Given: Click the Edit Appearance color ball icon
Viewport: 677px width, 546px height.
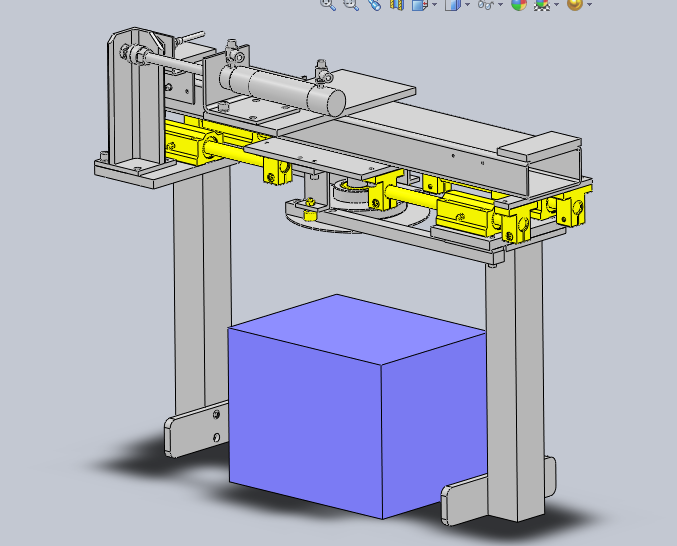Looking at the screenshot, I should click(x=519, y=4).
